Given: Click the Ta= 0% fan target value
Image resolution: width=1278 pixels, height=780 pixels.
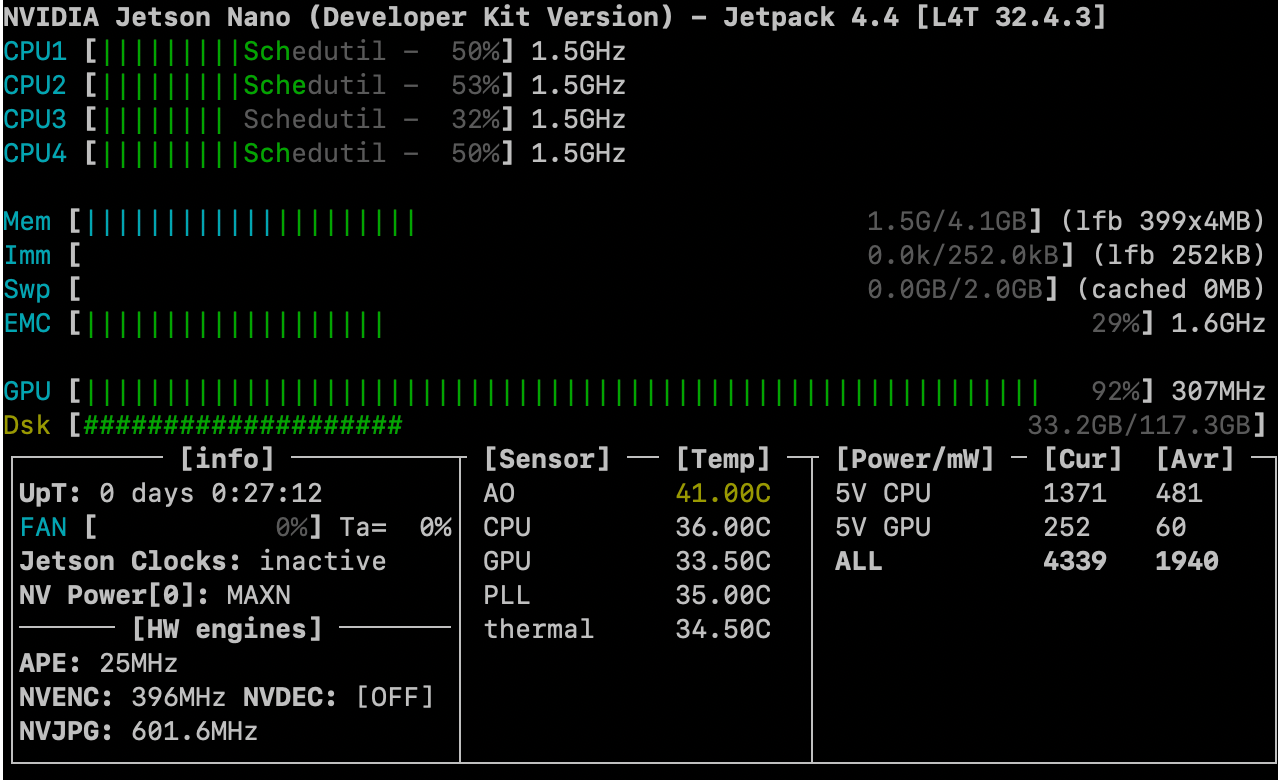Looking at the screenshot, I should click(x=396, y=527).
